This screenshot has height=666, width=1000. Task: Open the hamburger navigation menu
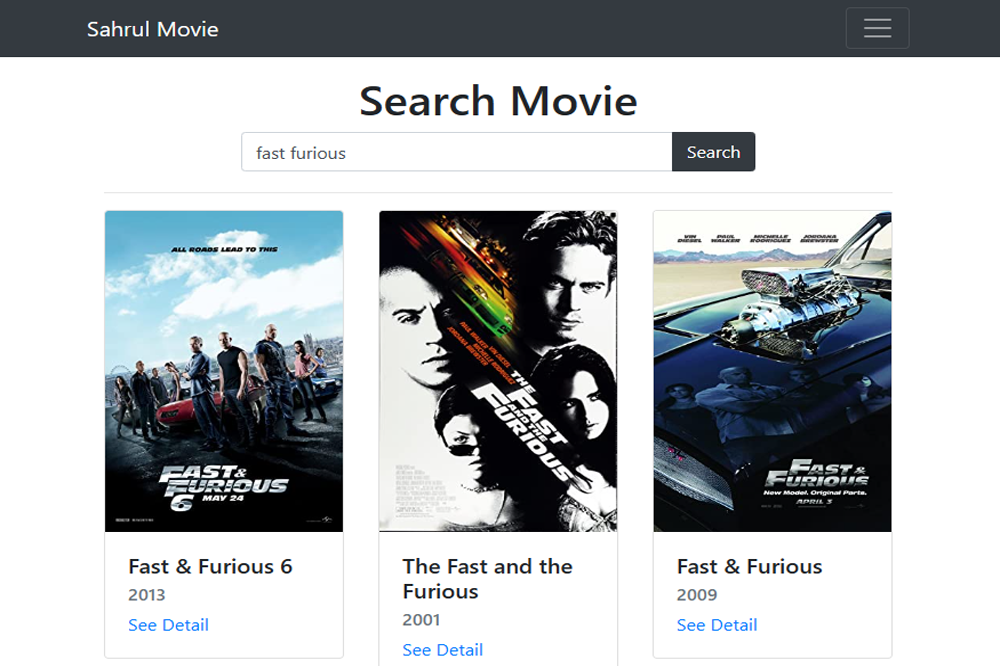tap(877, 28)
